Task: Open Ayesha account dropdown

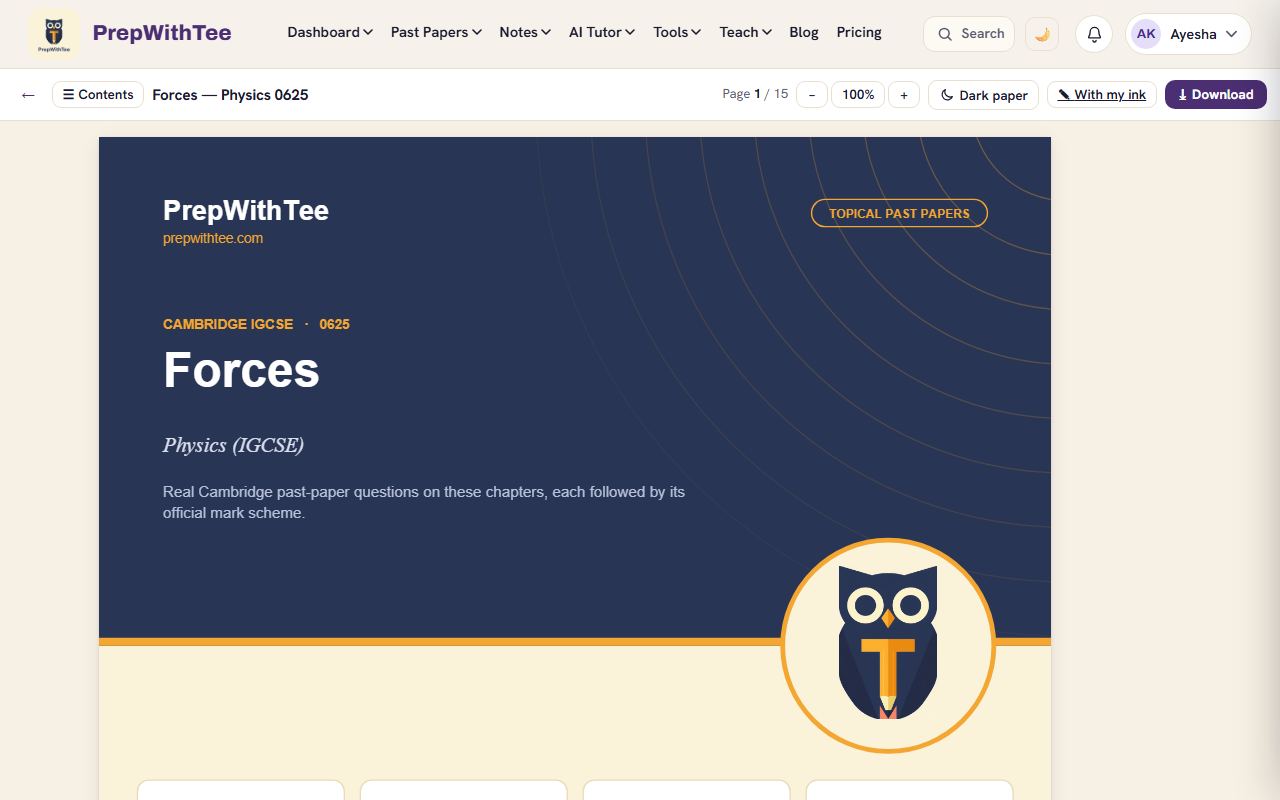Action: coord(1188,34)
